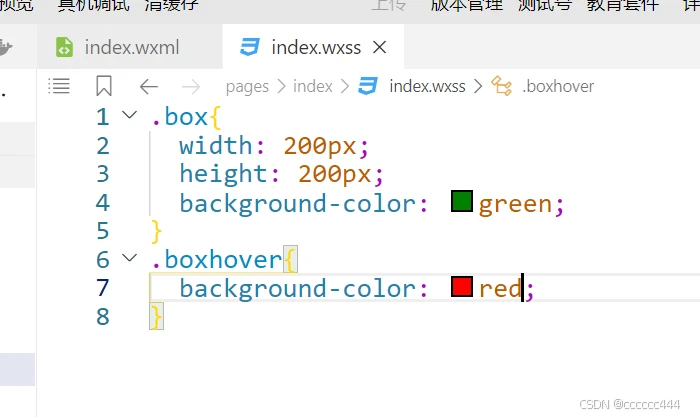Open the .boxhover breadcrumb symbol
Screen dimensions: 700x417
pyautogui.click(x=558, y=86)
